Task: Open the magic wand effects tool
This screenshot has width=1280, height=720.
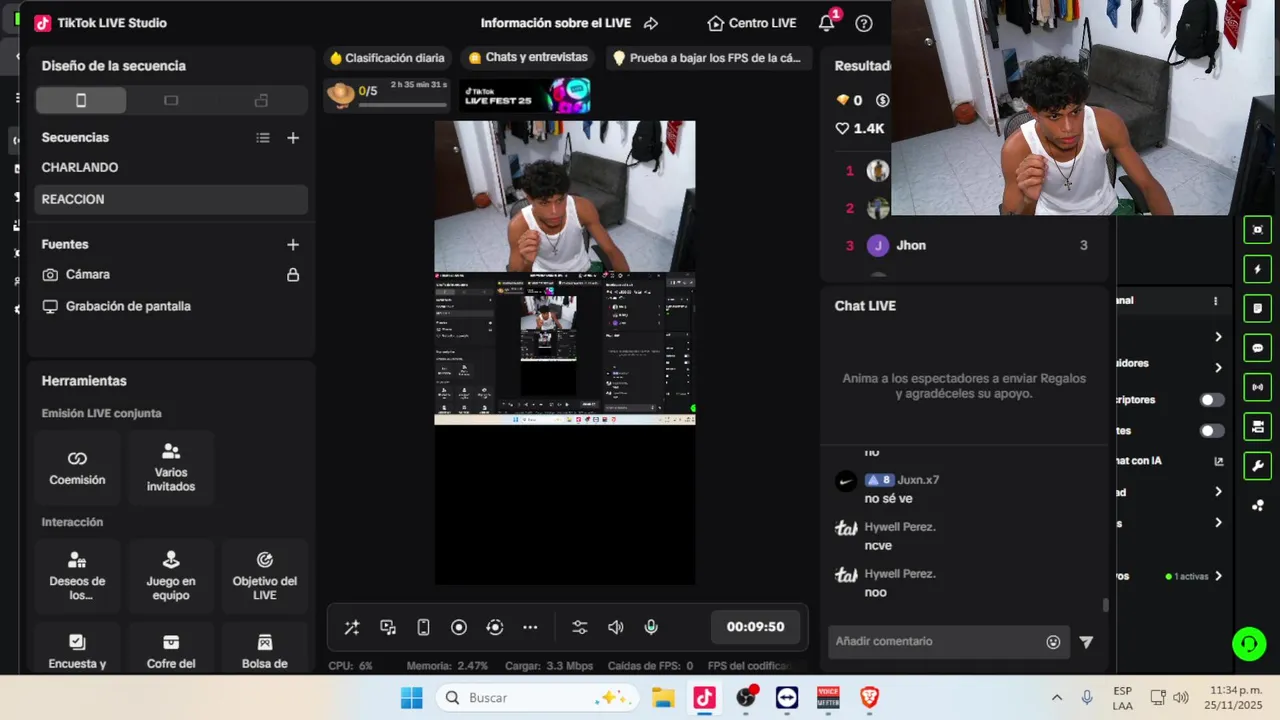Action: pyautogui.click(x=352, y=627)
